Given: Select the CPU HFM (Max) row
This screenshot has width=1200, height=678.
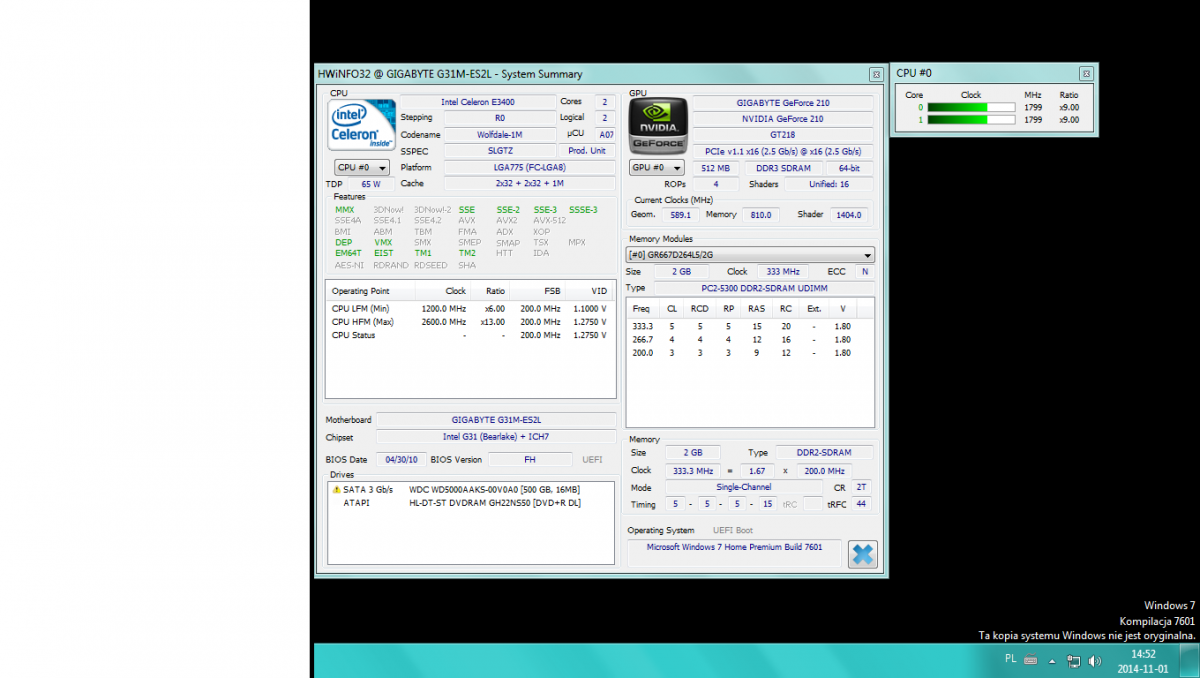Looking at the screenshot, I should pos(471,322).
